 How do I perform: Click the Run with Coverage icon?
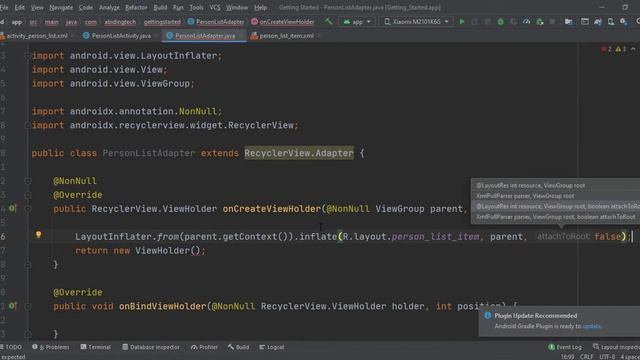point(513,22)
